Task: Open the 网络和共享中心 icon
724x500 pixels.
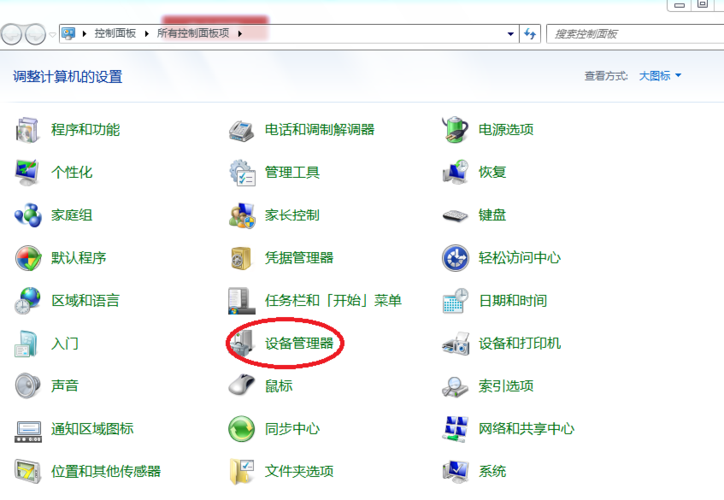Action: 455,429
